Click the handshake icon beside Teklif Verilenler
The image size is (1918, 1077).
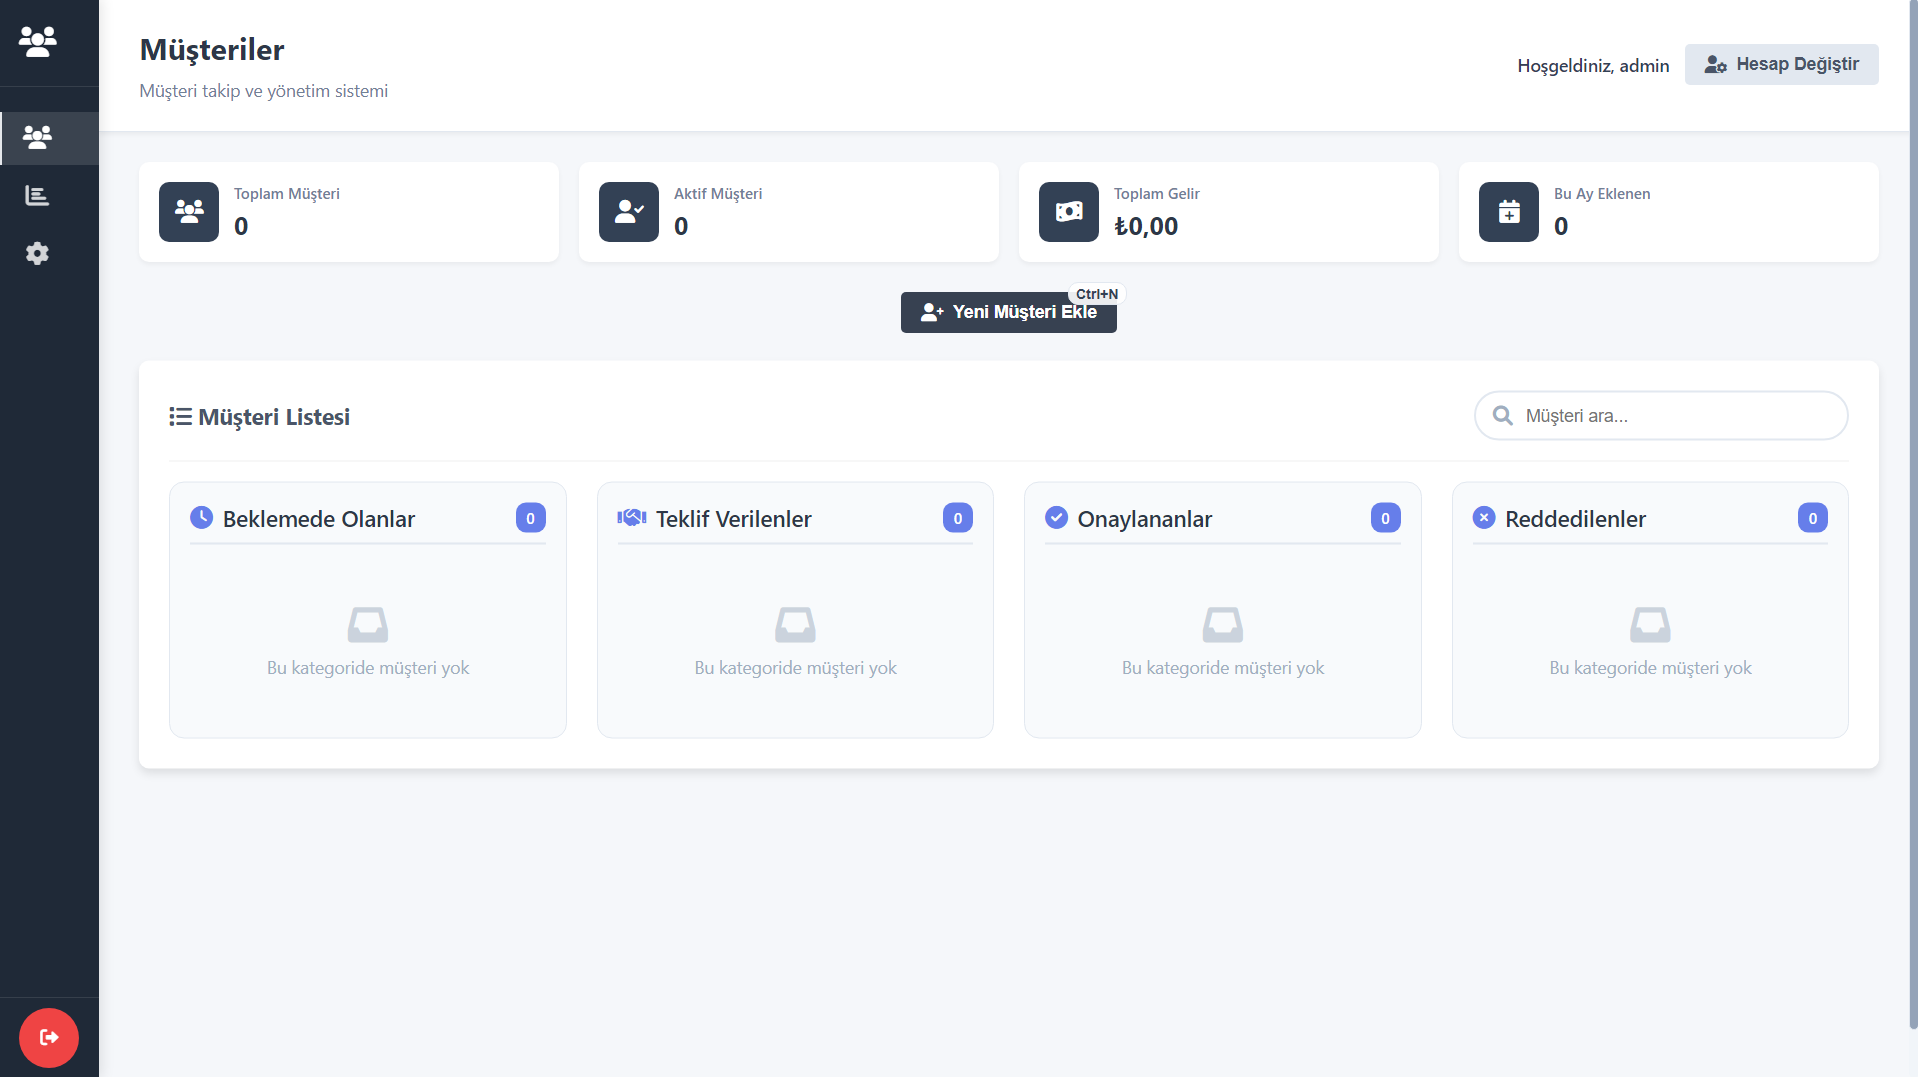click(632, 517)
